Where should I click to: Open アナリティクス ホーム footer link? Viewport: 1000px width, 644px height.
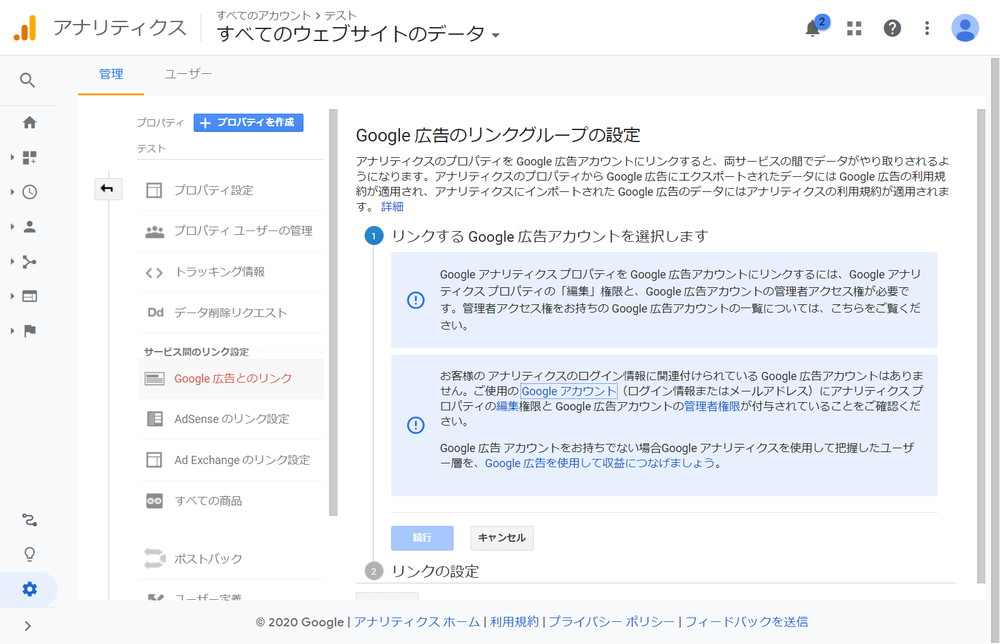click(x=417, y=622)
